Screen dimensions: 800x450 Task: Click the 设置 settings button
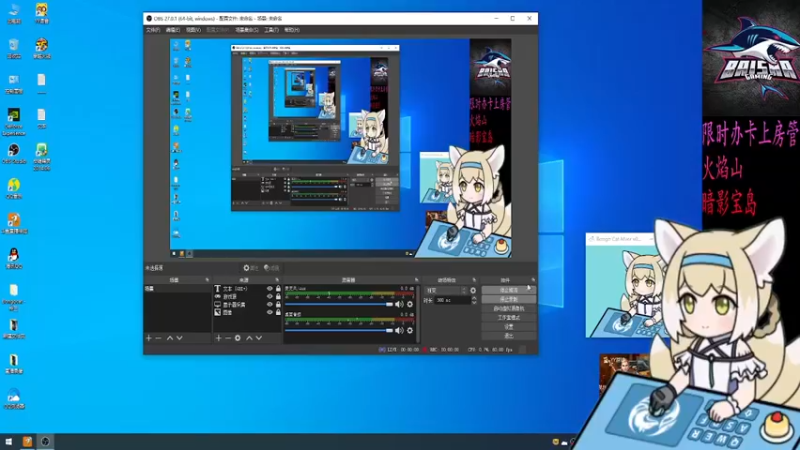(x=509, y=327)
